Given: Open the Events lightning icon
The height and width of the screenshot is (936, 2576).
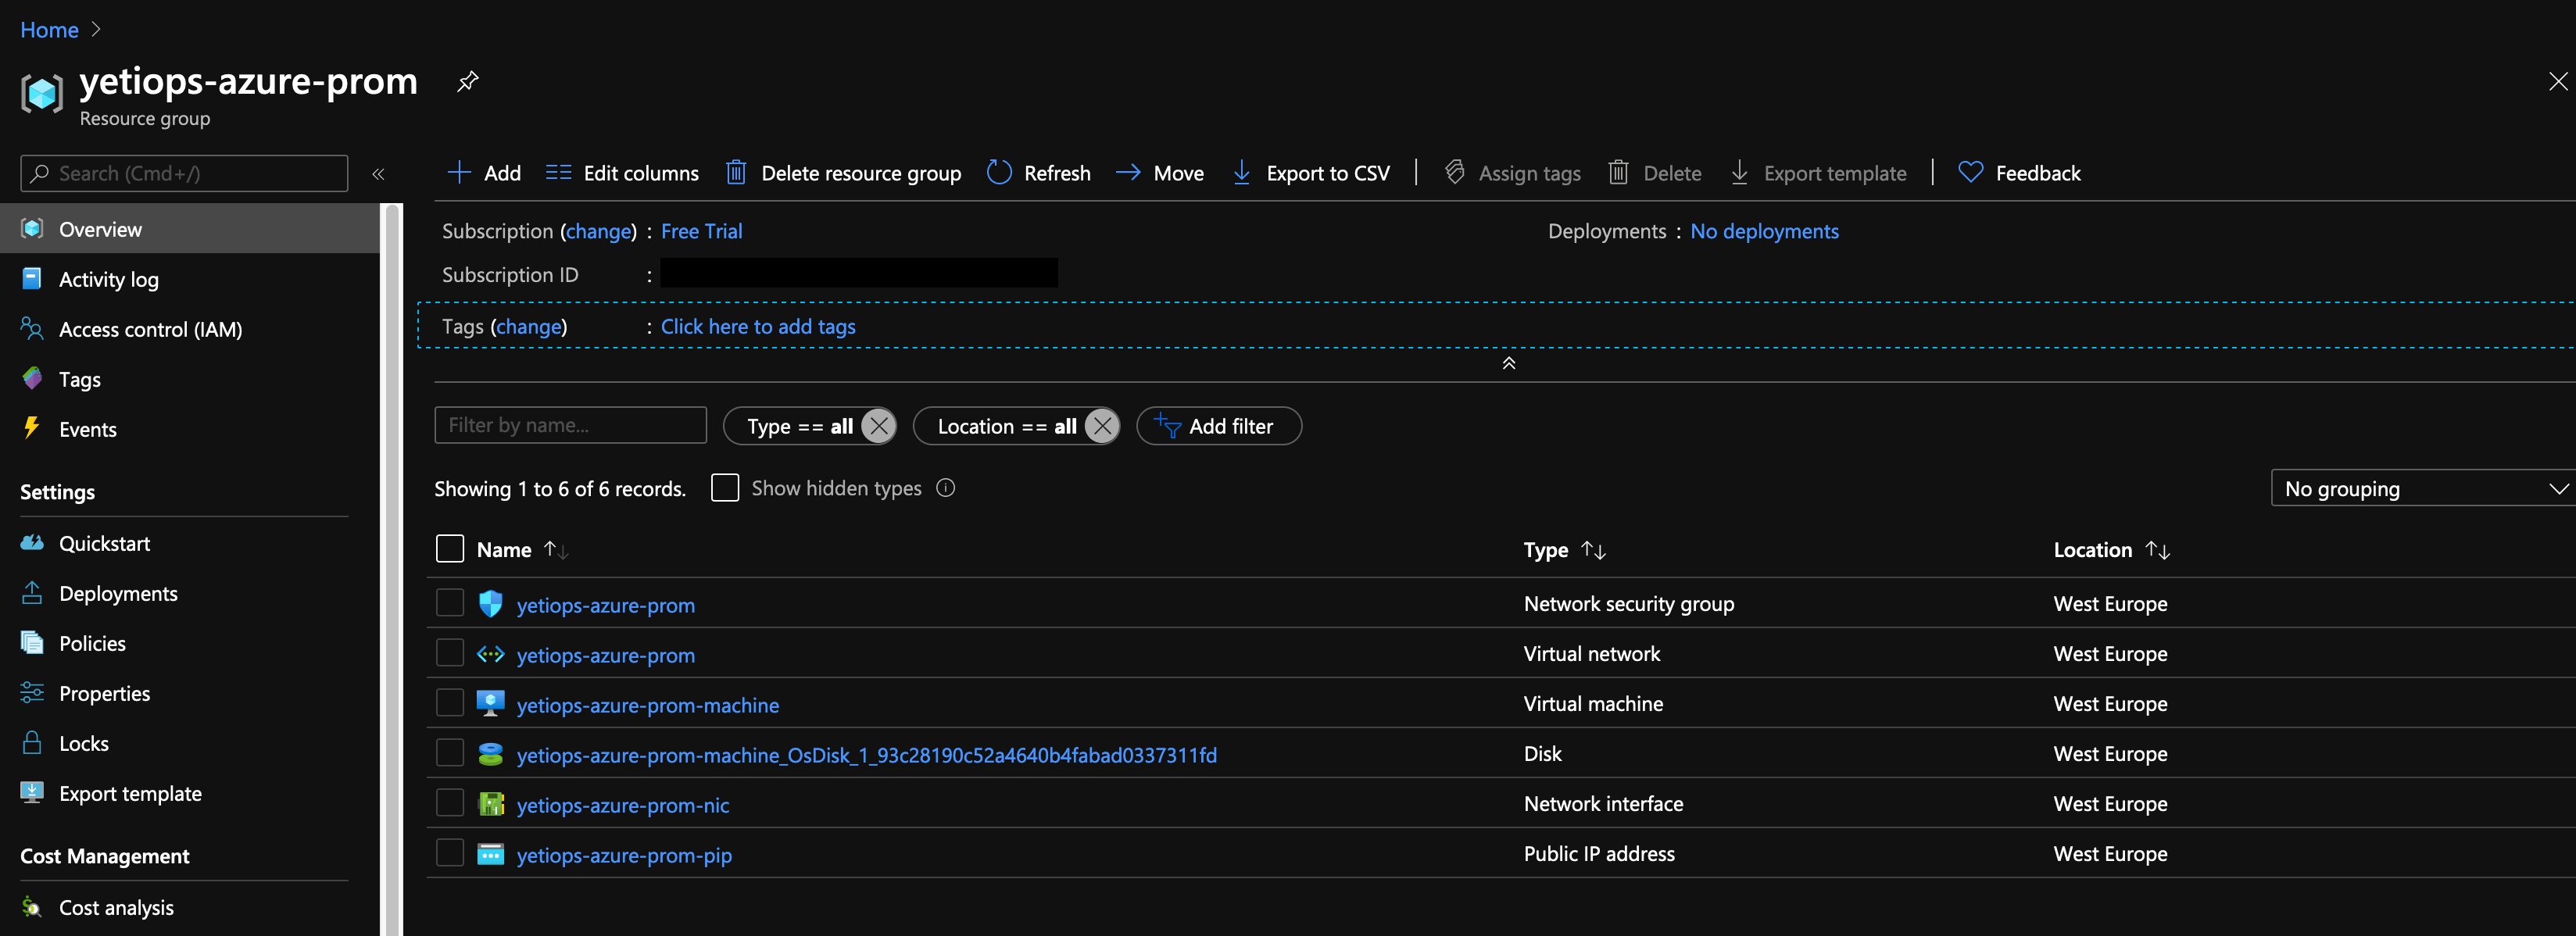Looking at the screenshot, I should coord(31,428).
